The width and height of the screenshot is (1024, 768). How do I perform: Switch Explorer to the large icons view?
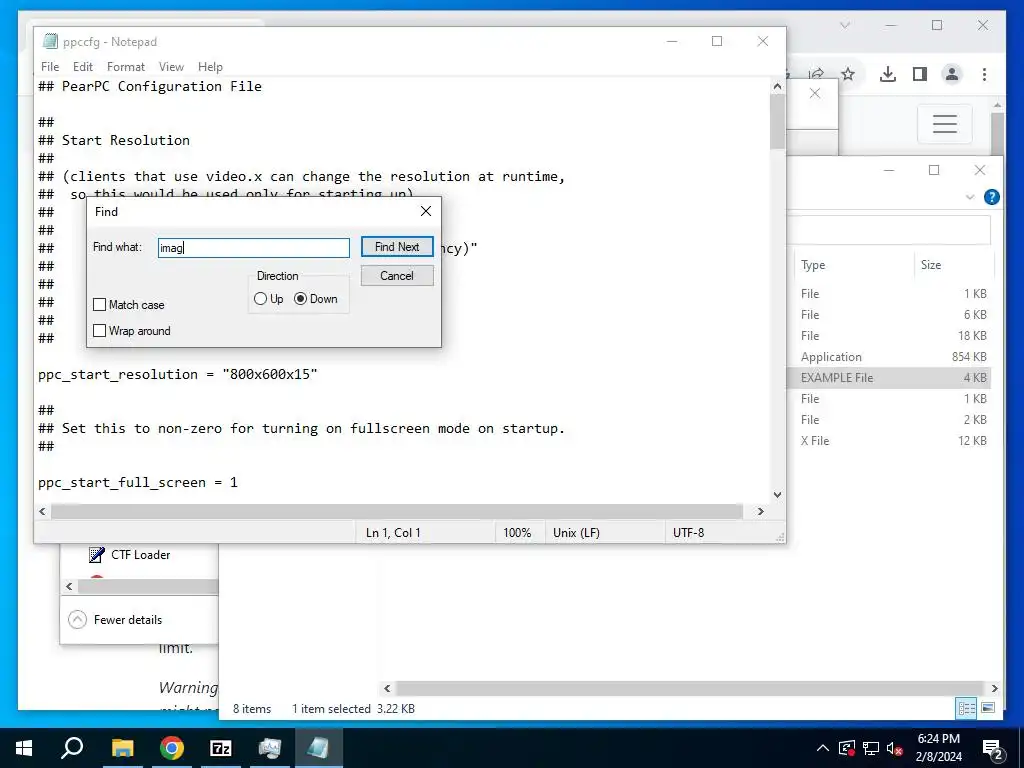[988, 708]
